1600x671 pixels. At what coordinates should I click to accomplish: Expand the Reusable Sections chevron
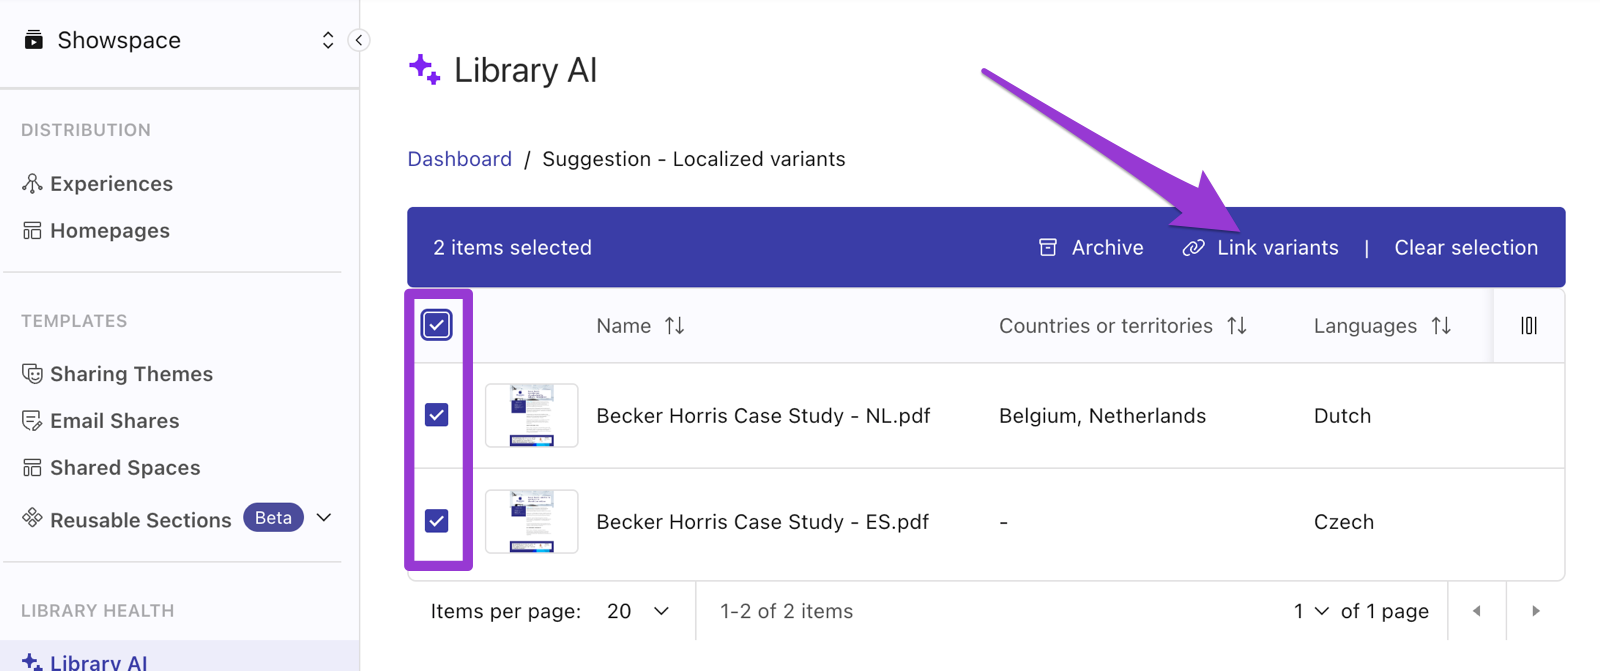pyautogui.click(x=324, y=518)
